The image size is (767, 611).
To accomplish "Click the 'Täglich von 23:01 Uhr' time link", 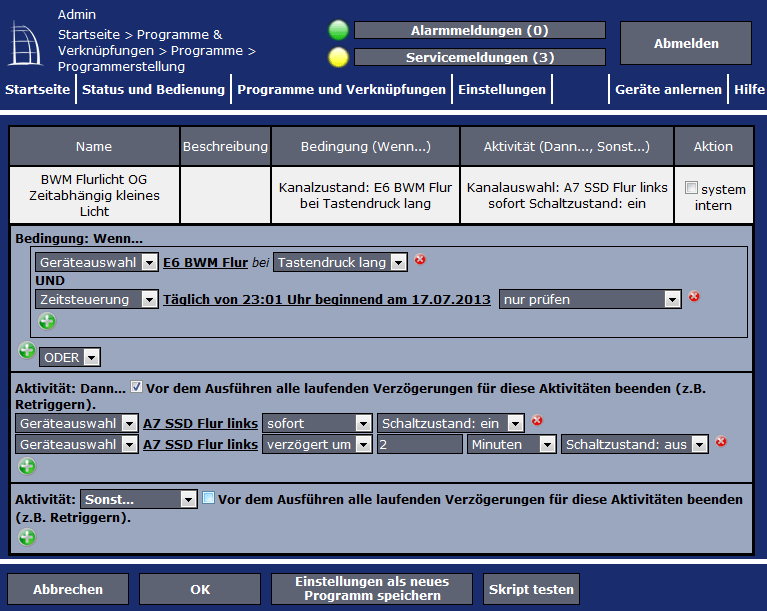I will pos(327,299).
